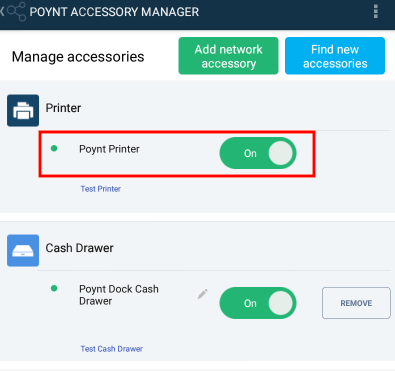This screenshot has width=395, height=371.
Task: Tap the Poynt share-nodes app icon
Action: (16, 11)
